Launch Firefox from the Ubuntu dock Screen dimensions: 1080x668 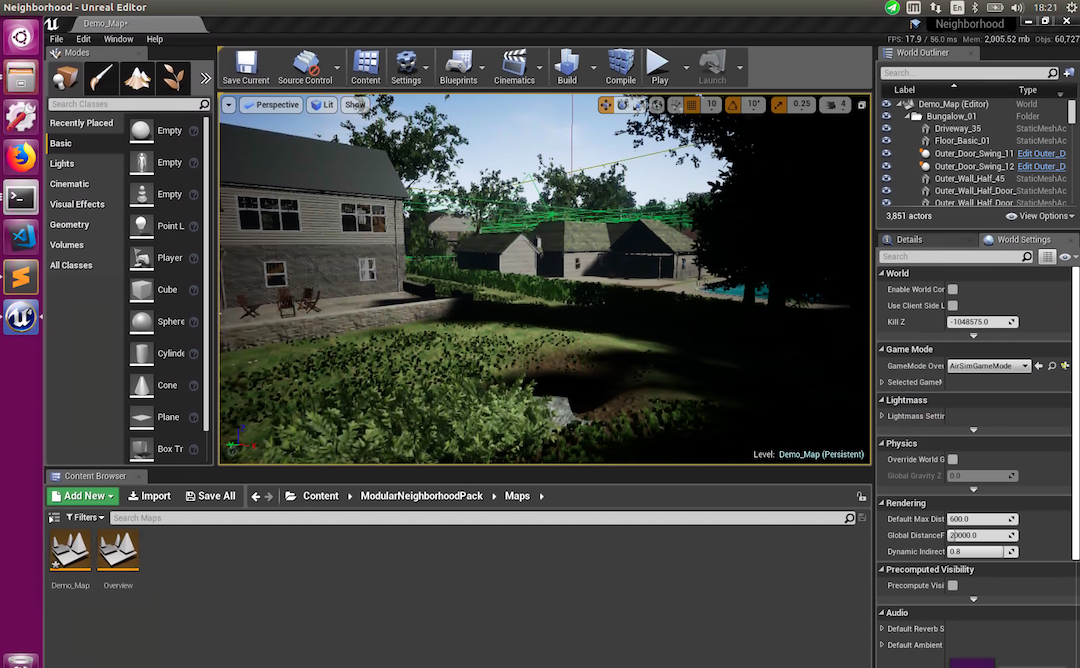click(x=21, y=157)
